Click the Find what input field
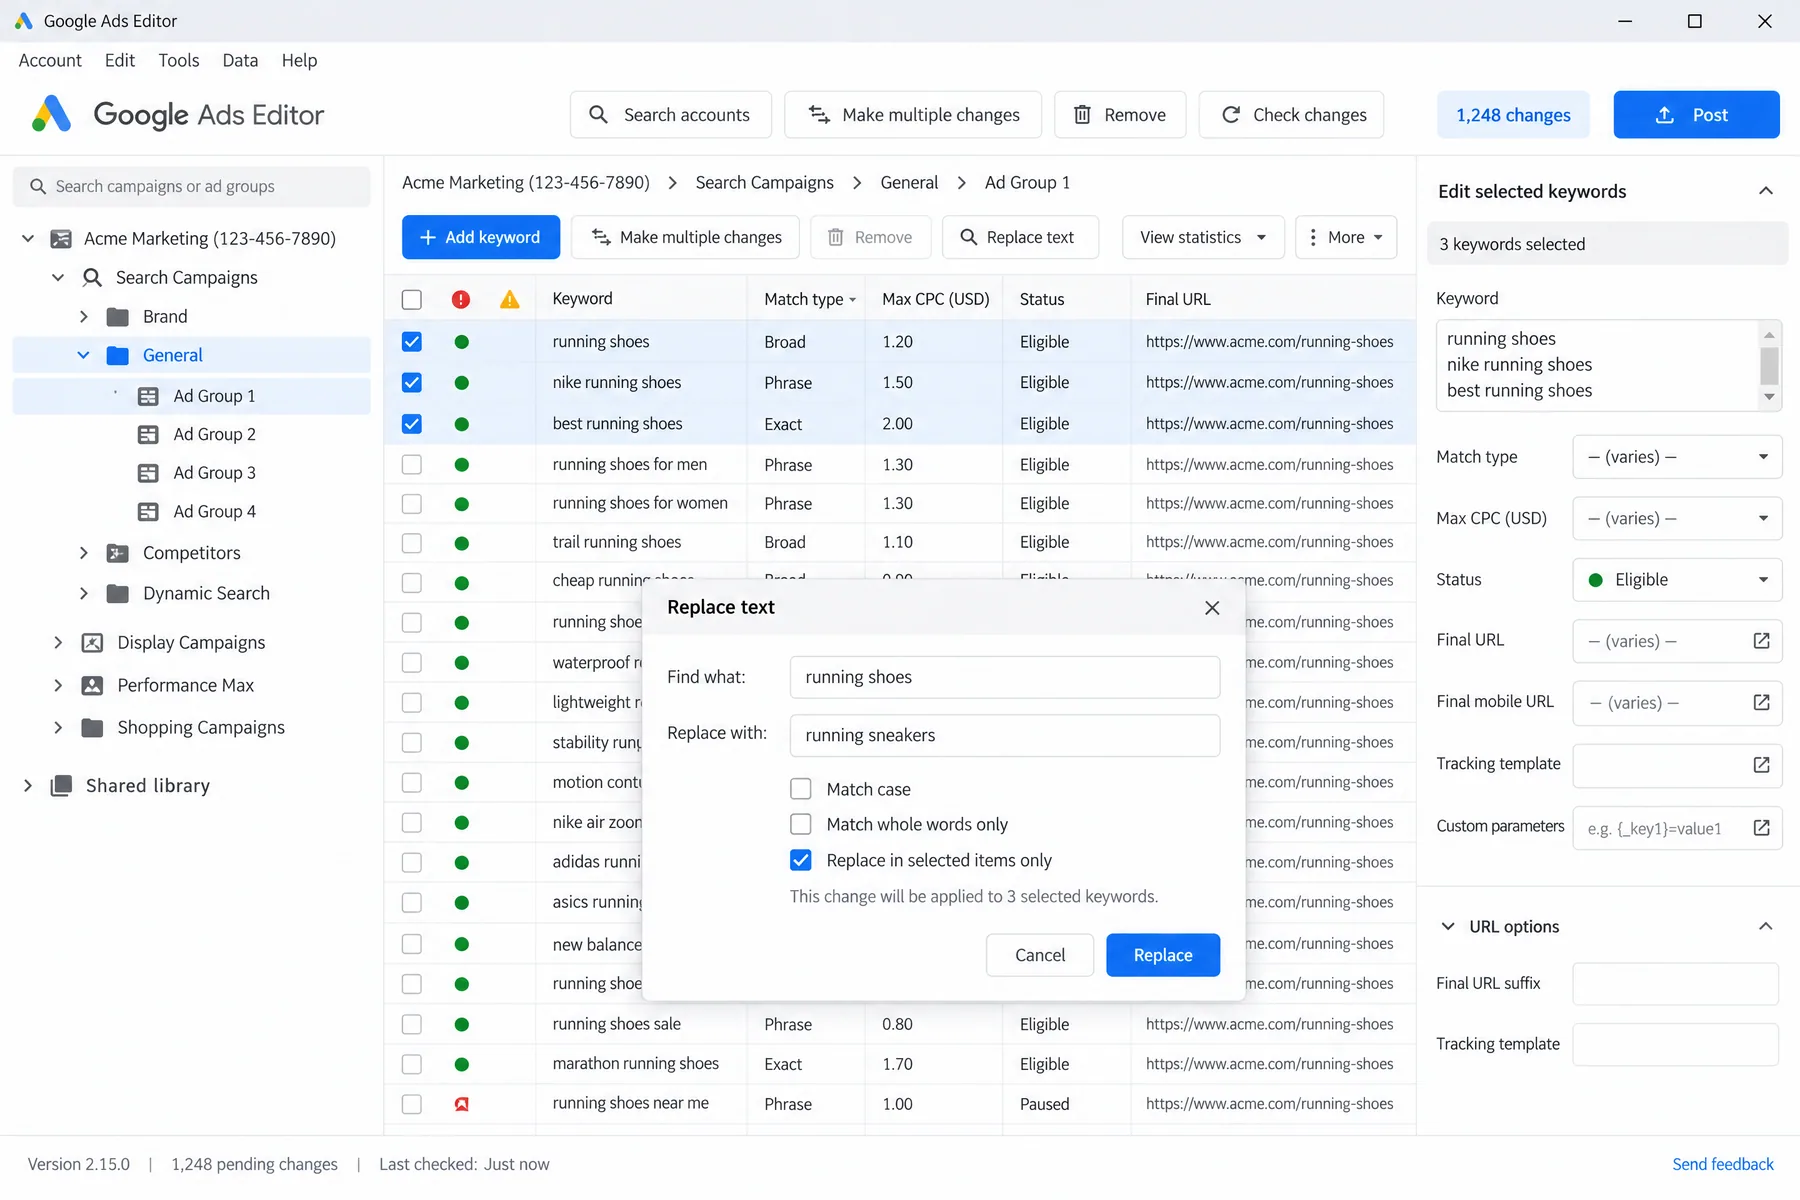This screenshot has width=1800, height=1200. (x=1005, y=677)
